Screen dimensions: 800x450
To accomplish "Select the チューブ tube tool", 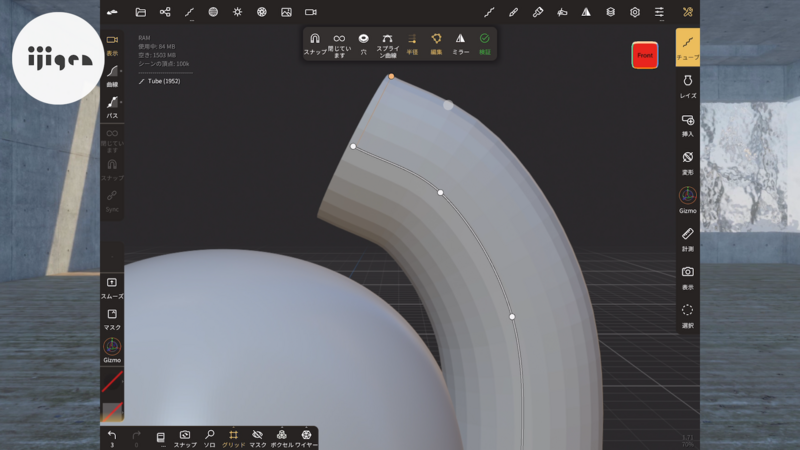I will pyautogui.click(x=688, y=47).
